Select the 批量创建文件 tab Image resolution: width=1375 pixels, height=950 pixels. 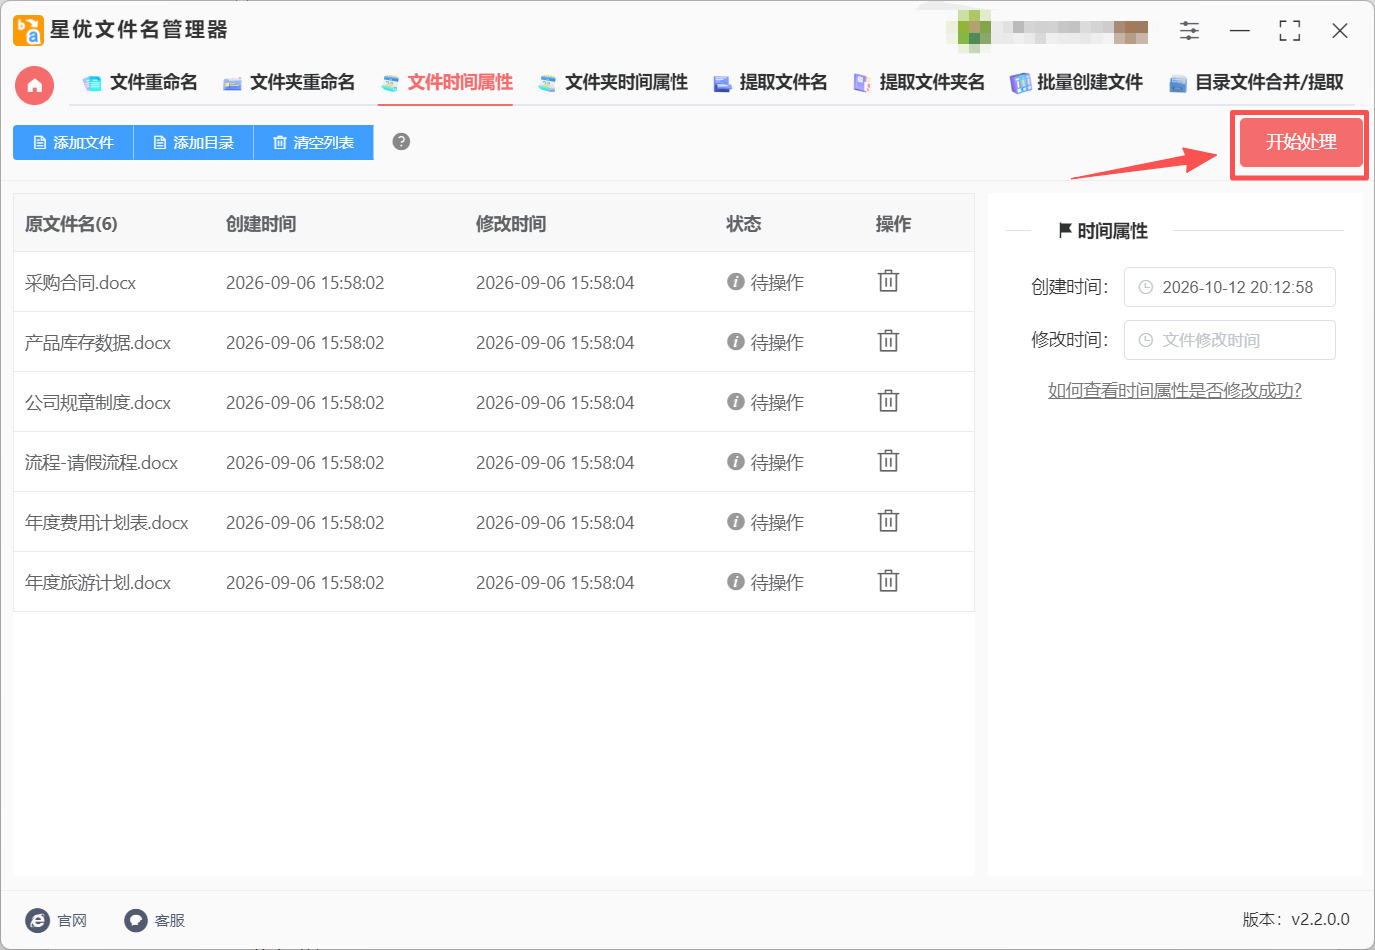1076,83
